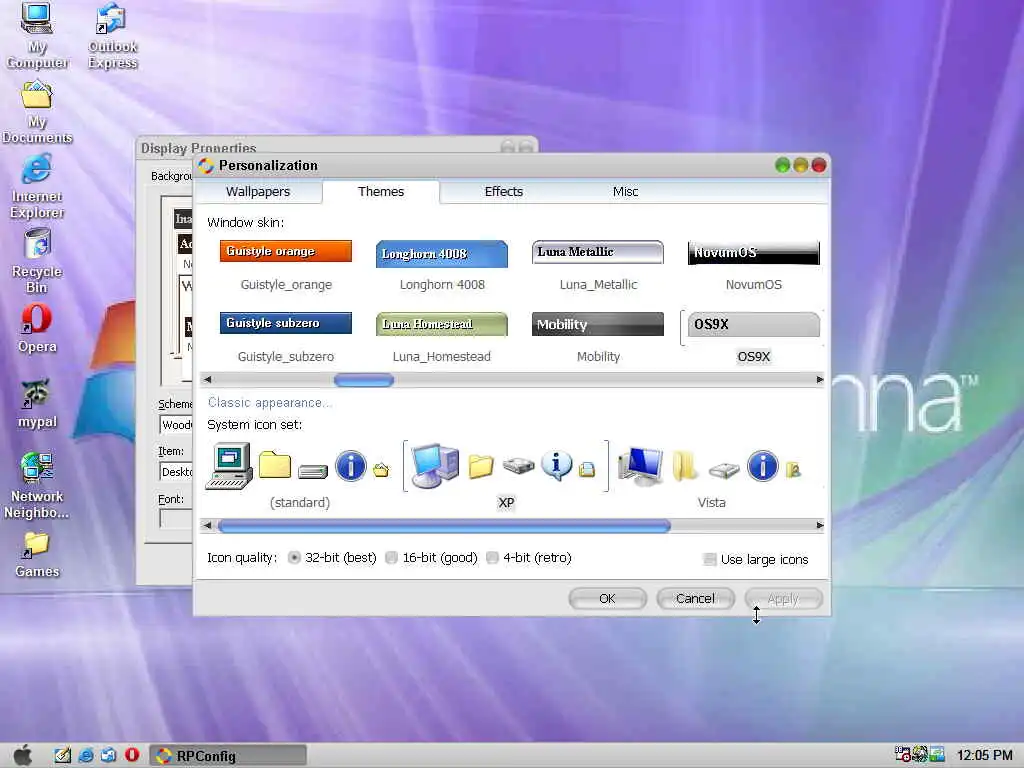Open My Documents desktop folder
This screenshot has height=768, width=1024.
pyautogui.click(x=37, y=111)
